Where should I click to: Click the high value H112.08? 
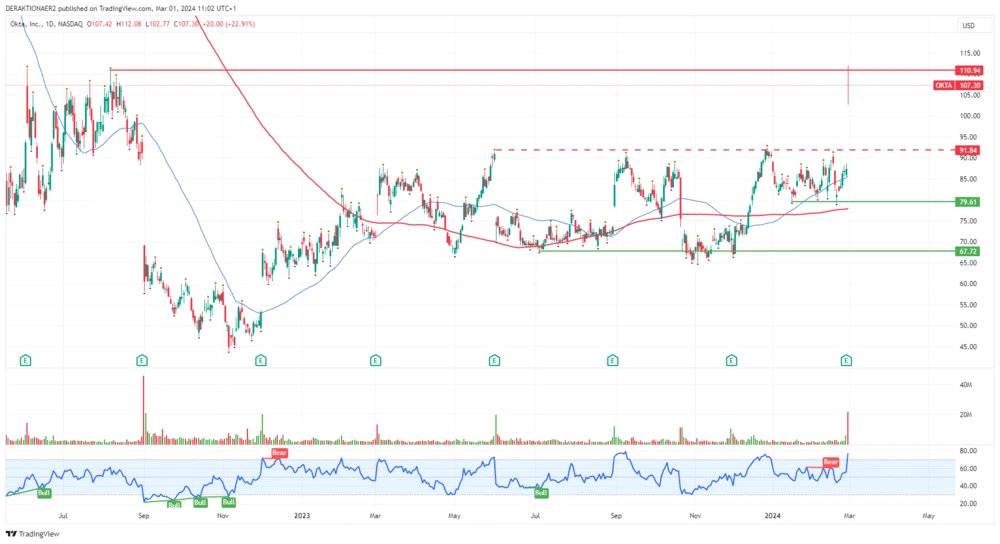click(x=129, y=24)
